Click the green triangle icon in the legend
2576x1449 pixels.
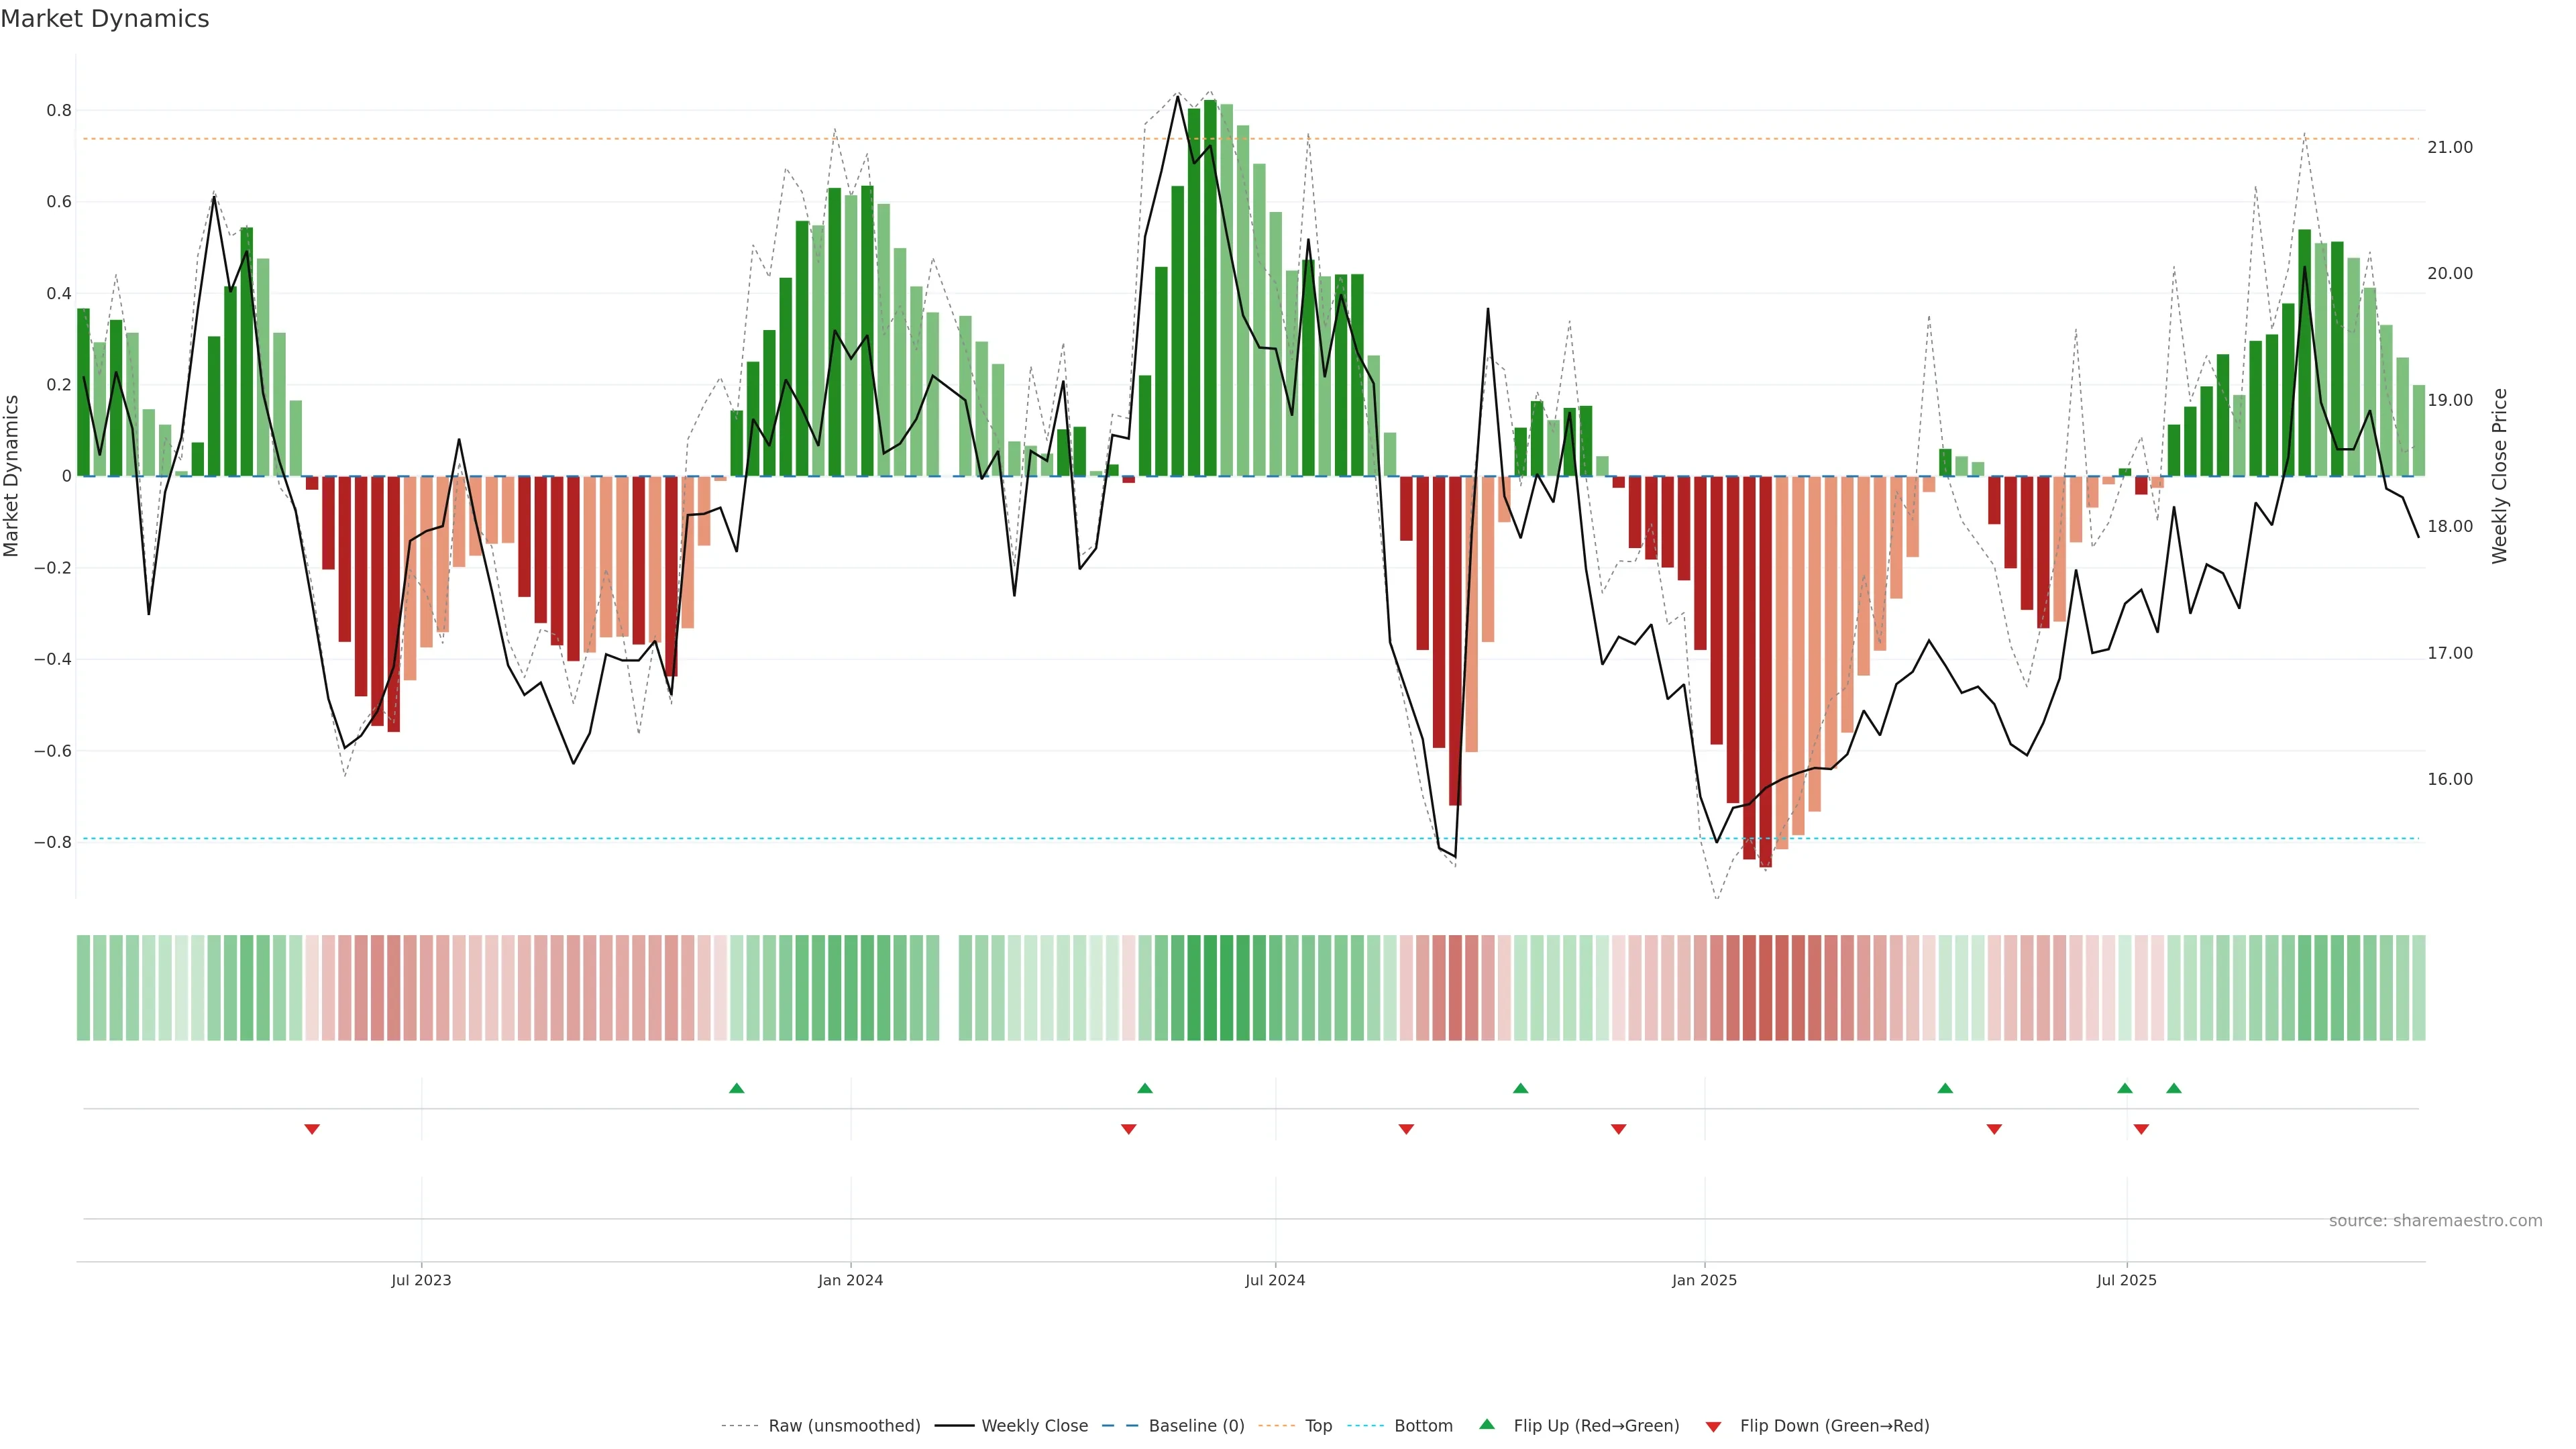coord(1487,1424)
